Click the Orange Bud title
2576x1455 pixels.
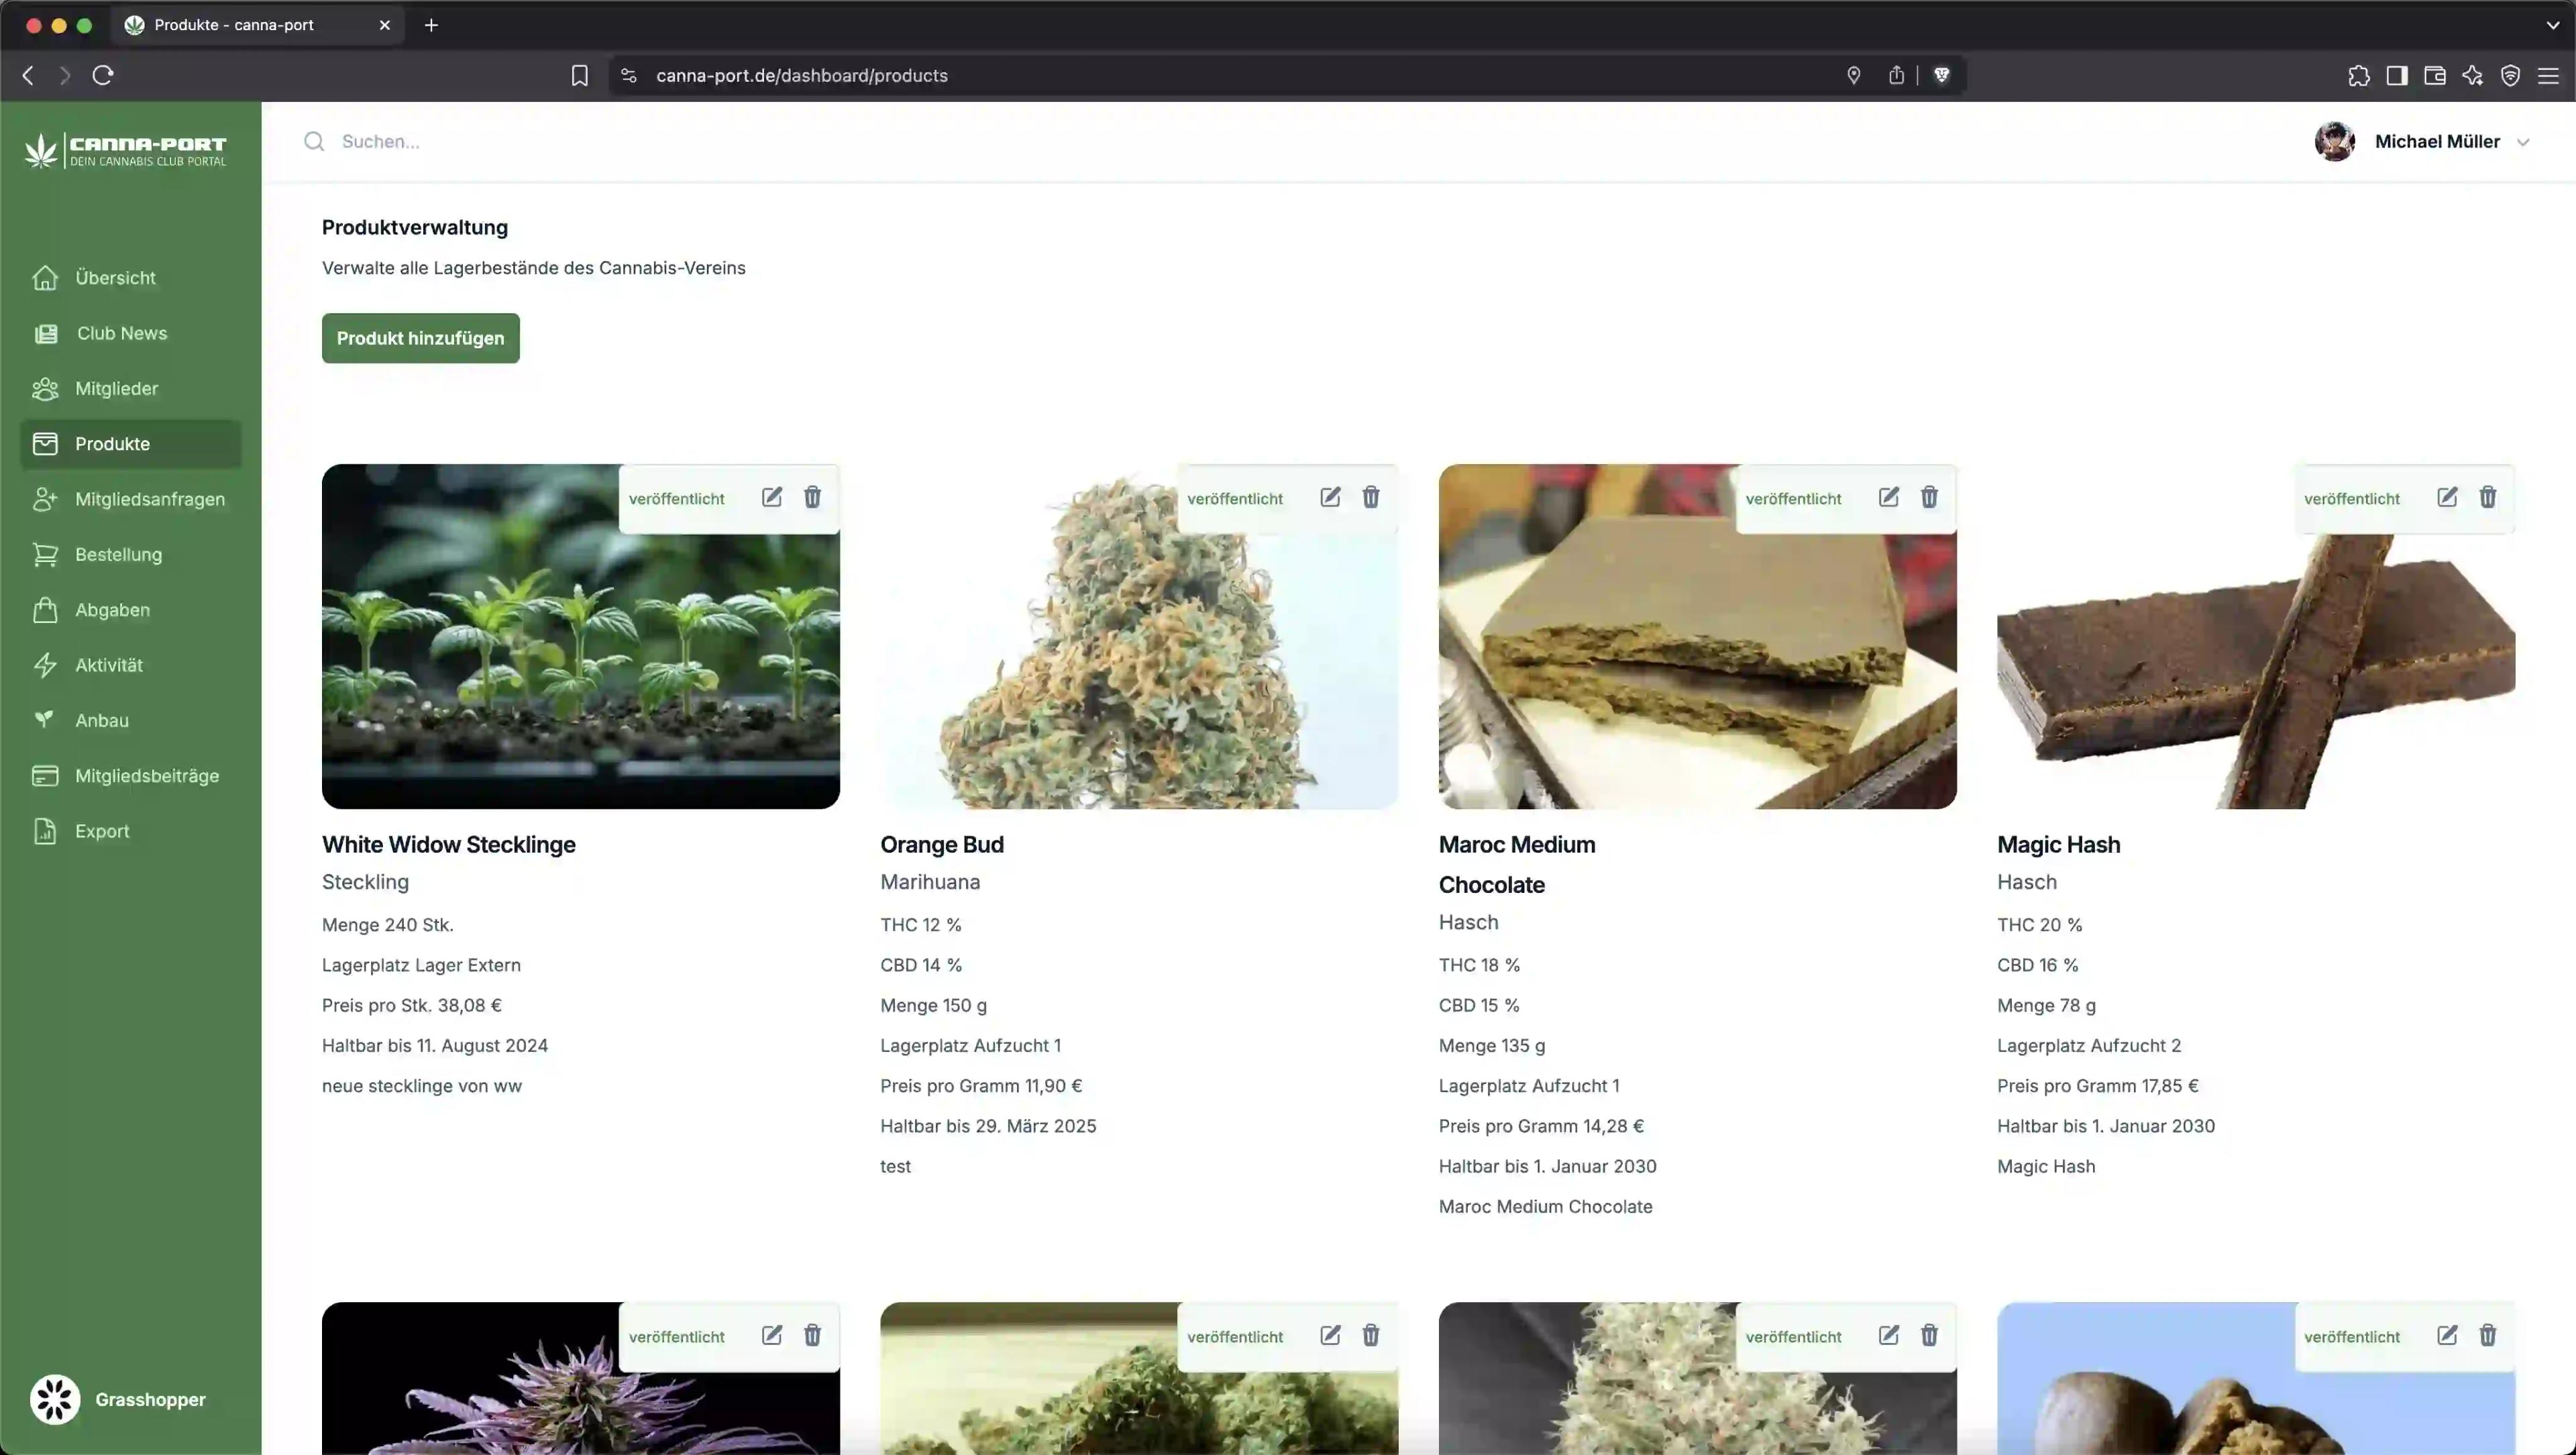(942, 844)
